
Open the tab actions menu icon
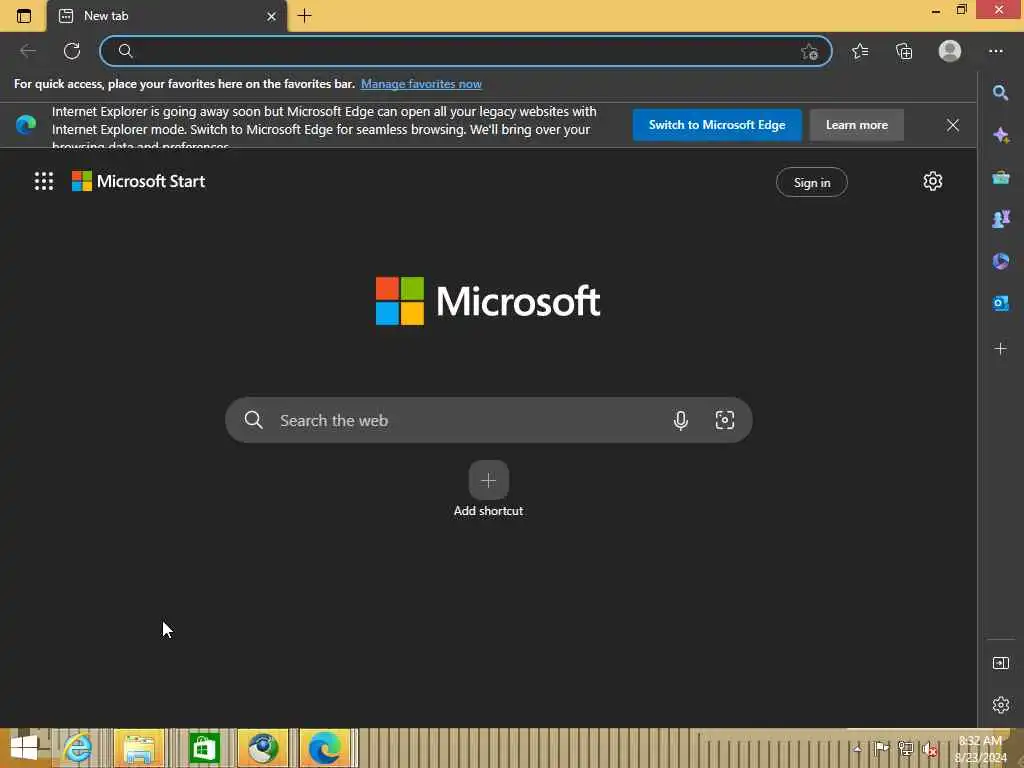click(24, 16)
